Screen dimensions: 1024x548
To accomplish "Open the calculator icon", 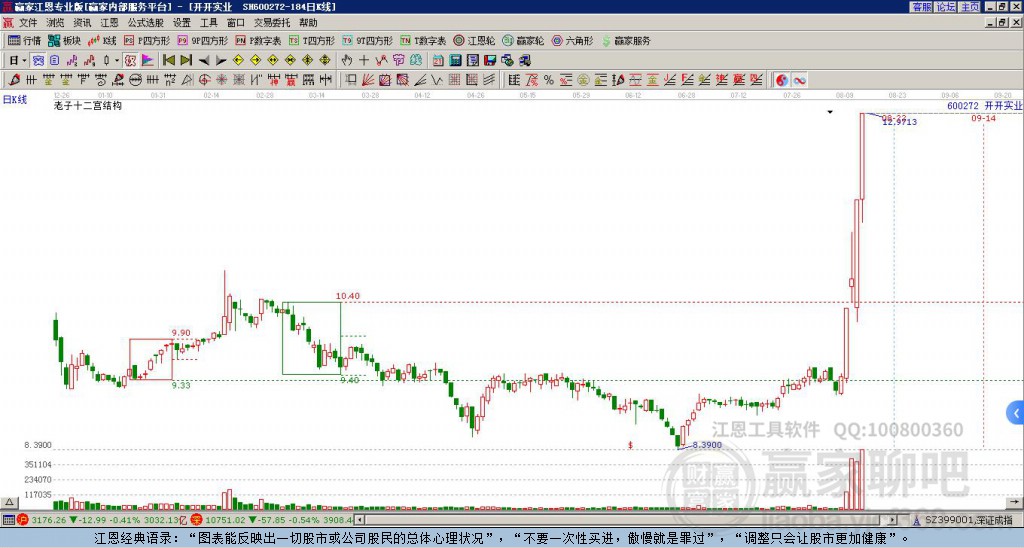I will (455, 61).
